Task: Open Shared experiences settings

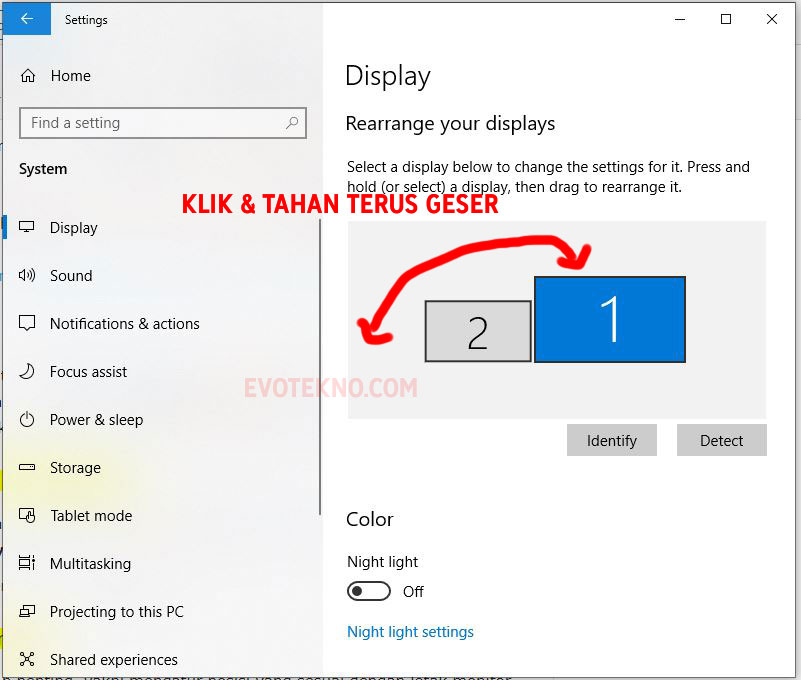Action: coord(114,660)
